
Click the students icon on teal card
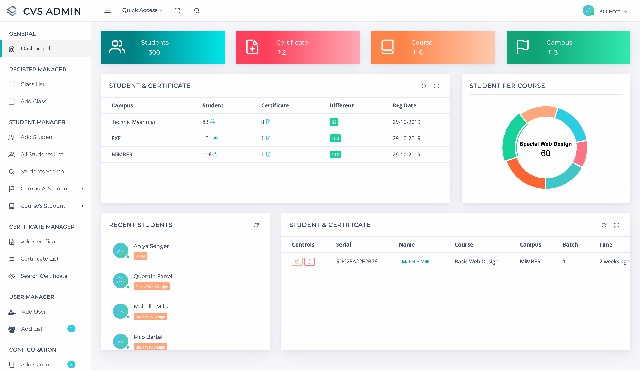(x=117, y=47)
